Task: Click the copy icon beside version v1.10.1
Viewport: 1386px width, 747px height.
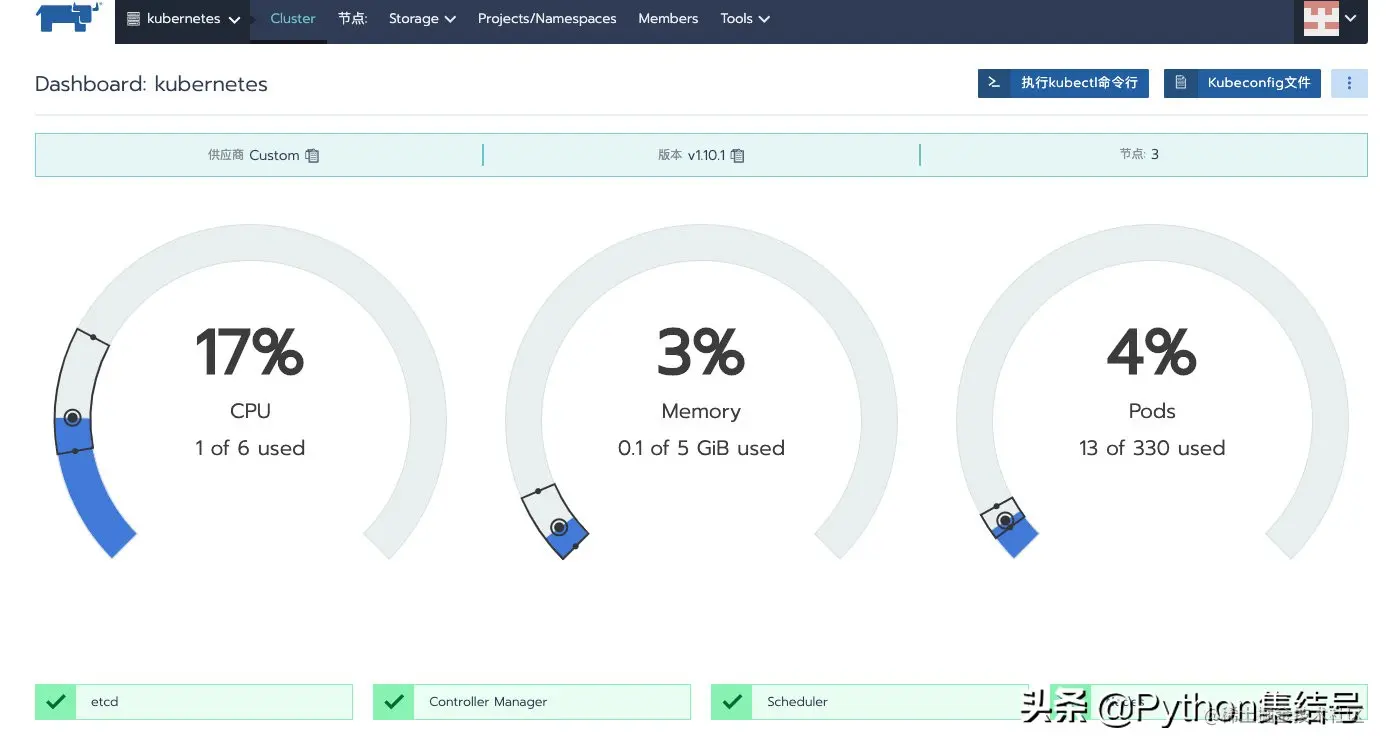Action: tap(737, 155)
